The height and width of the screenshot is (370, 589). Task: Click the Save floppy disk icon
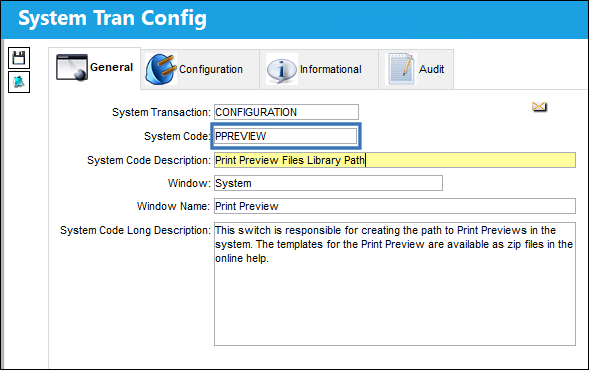coord(19,58)
